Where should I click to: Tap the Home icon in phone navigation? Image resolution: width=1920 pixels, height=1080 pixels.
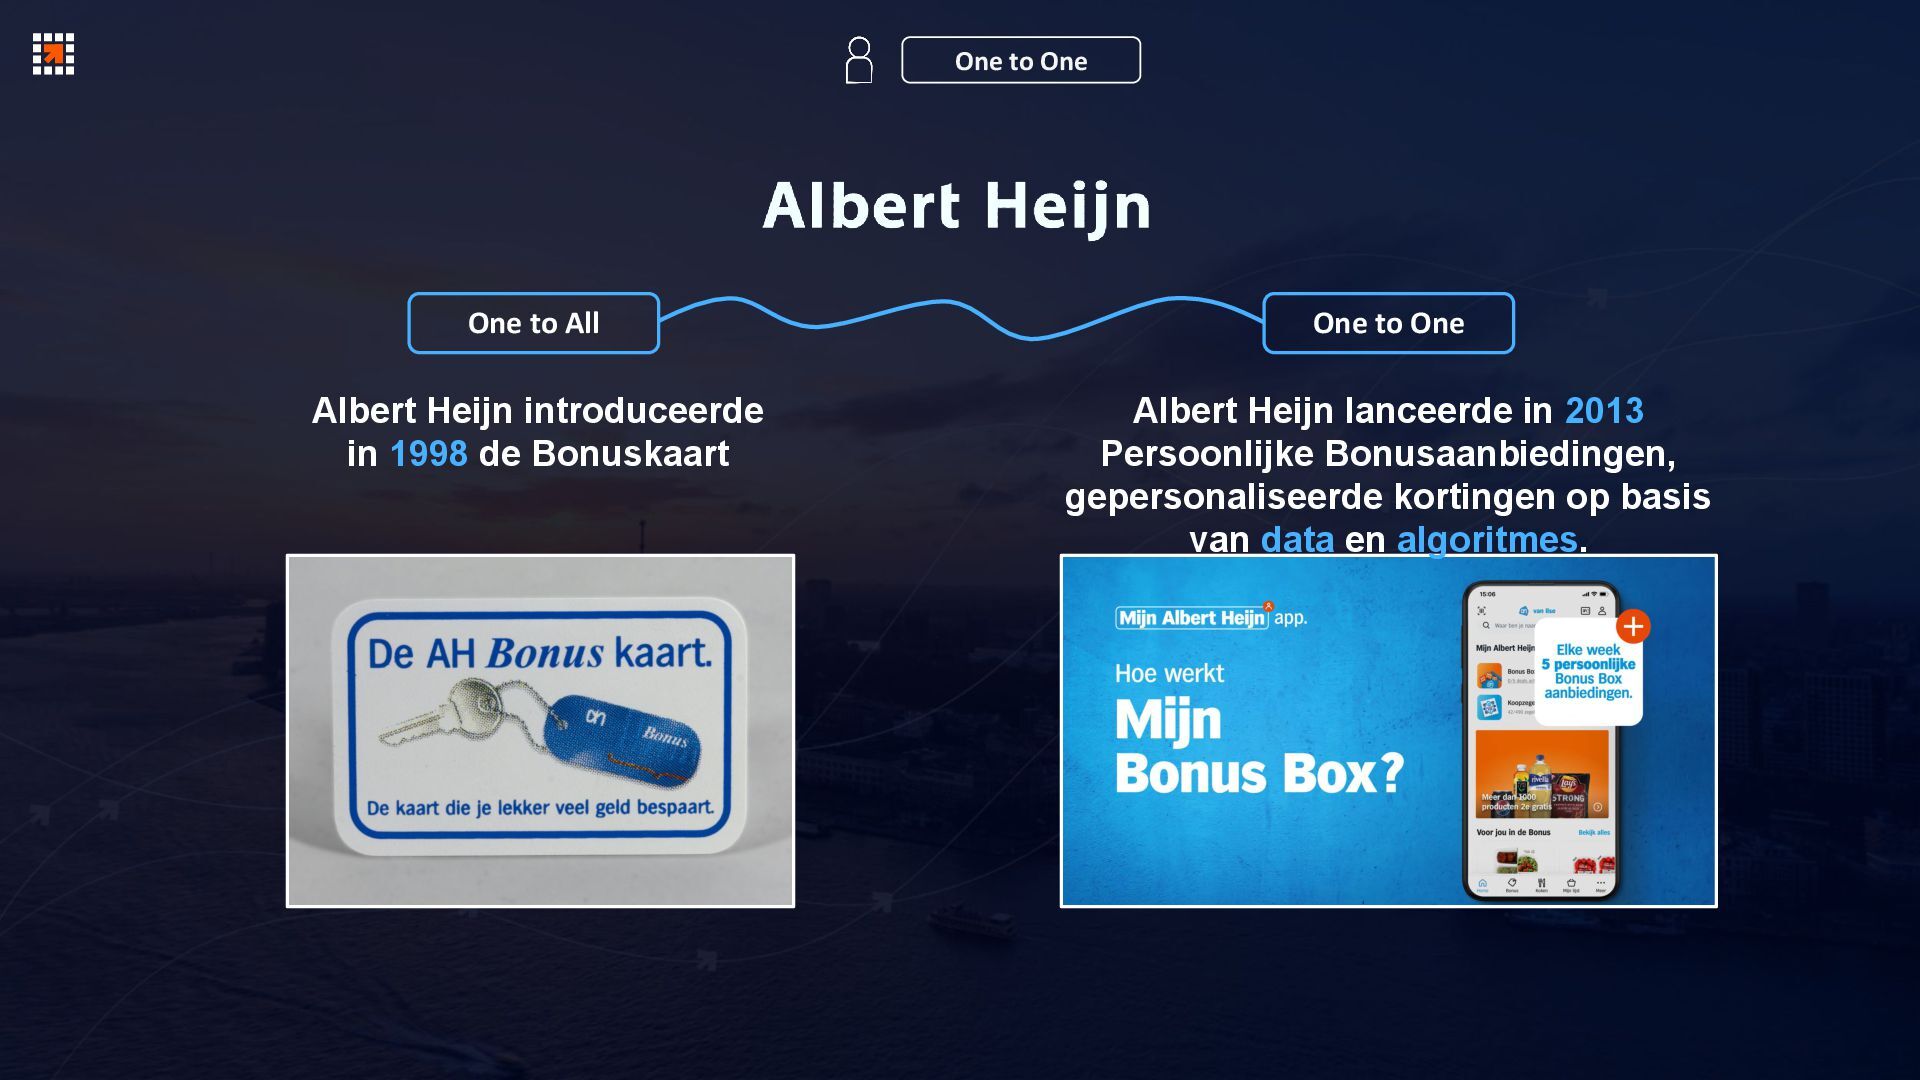[1482, 885]
